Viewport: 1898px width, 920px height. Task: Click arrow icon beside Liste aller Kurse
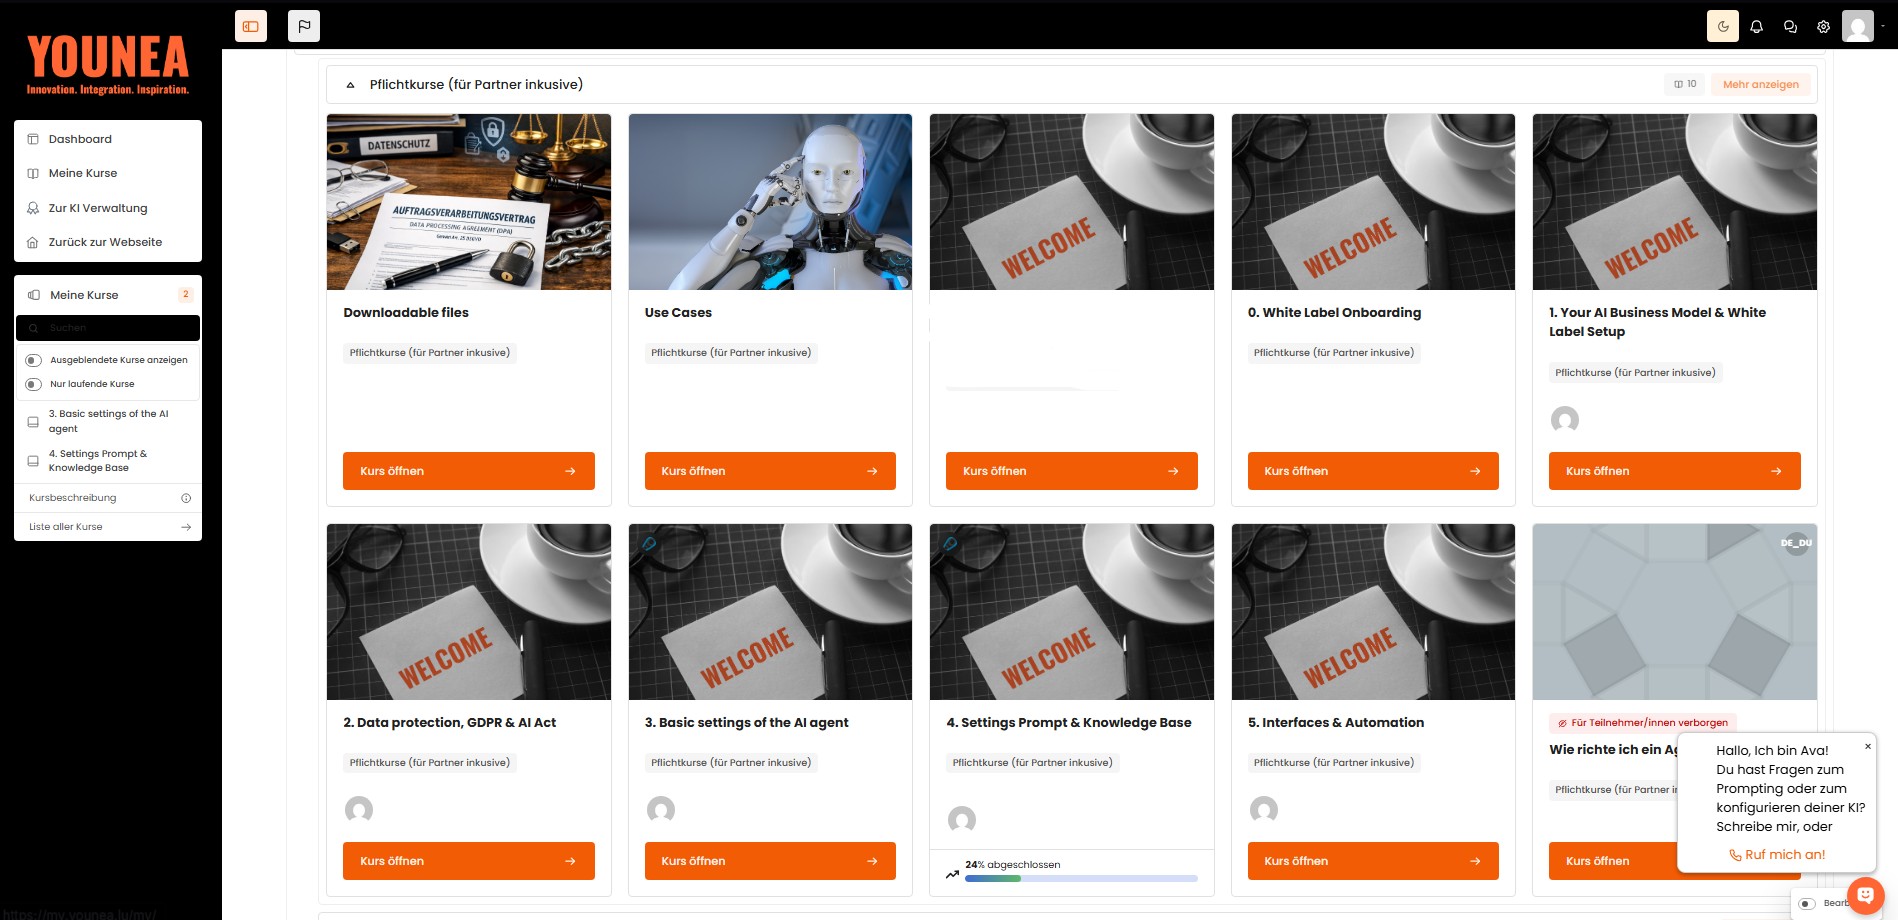click(186, 527)
